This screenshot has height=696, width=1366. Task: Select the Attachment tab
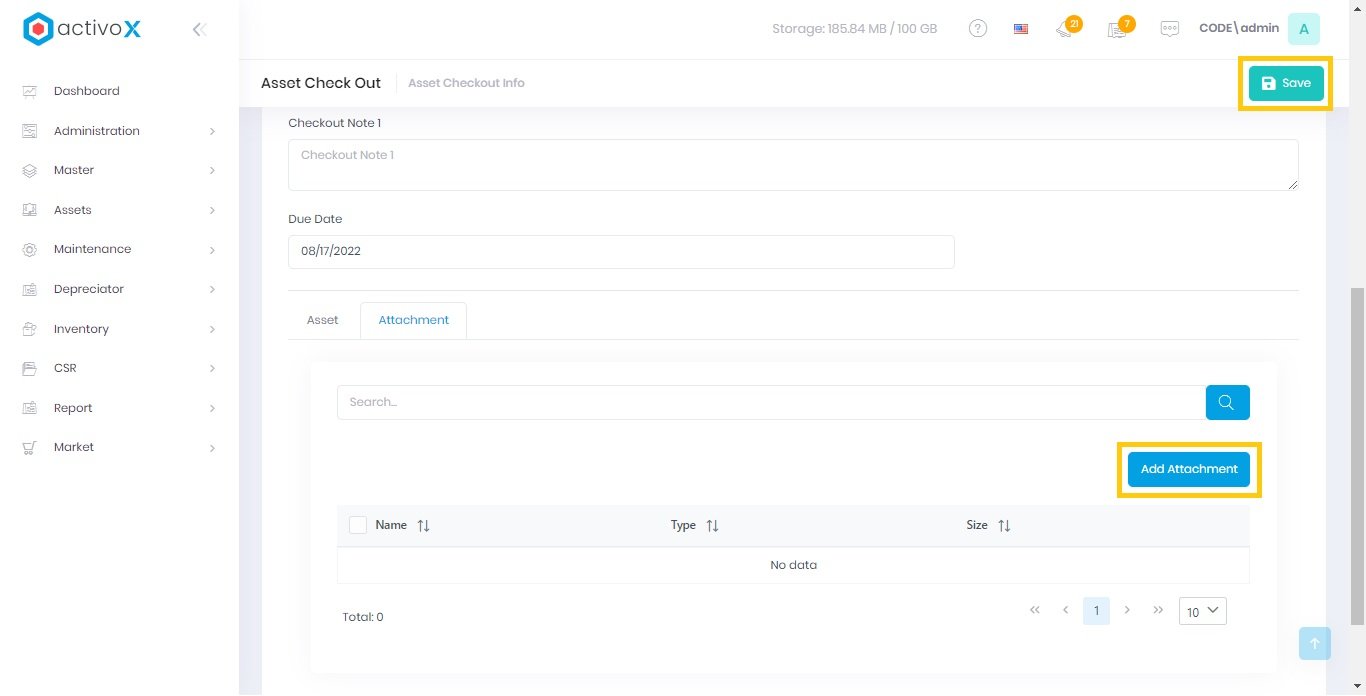coord(413,320)
